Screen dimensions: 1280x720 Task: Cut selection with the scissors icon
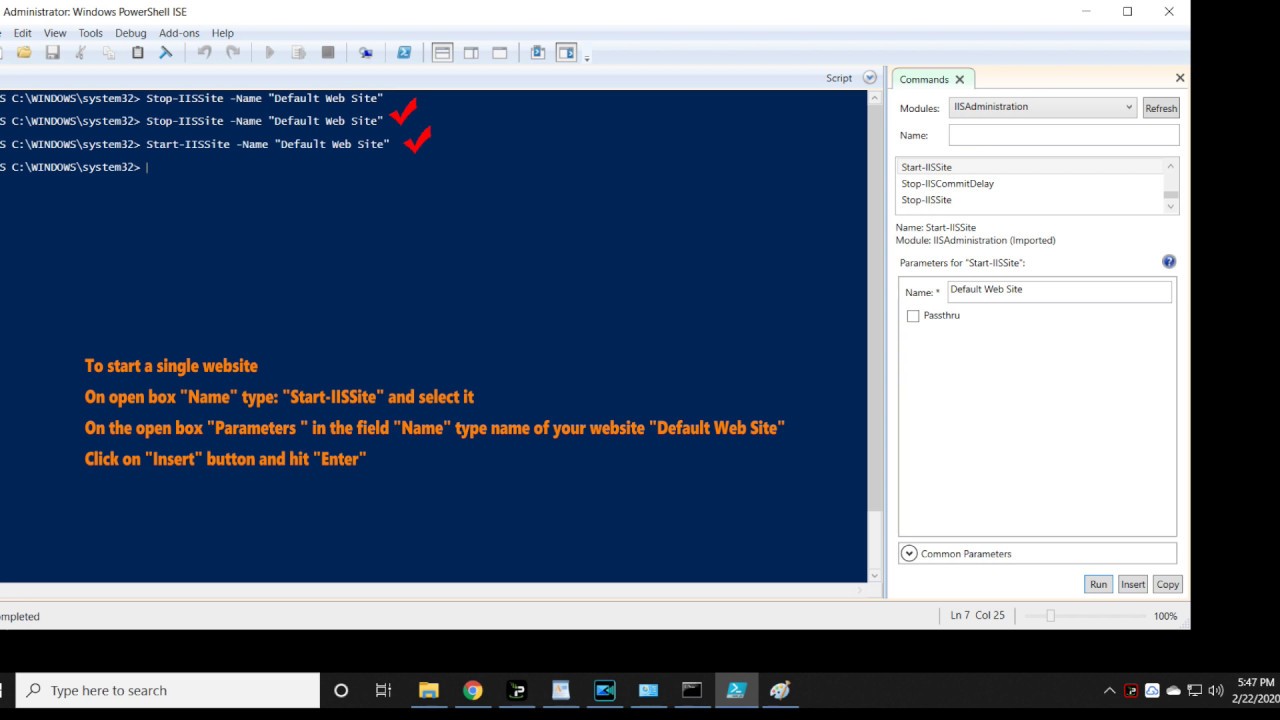(81, 53)
